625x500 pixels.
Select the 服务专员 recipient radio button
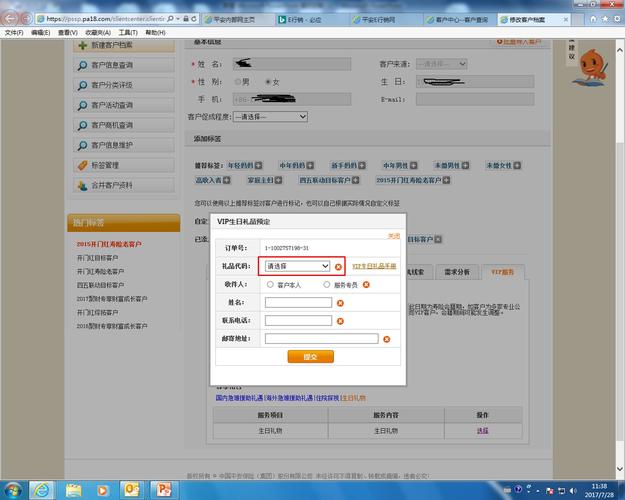(326, 285)
